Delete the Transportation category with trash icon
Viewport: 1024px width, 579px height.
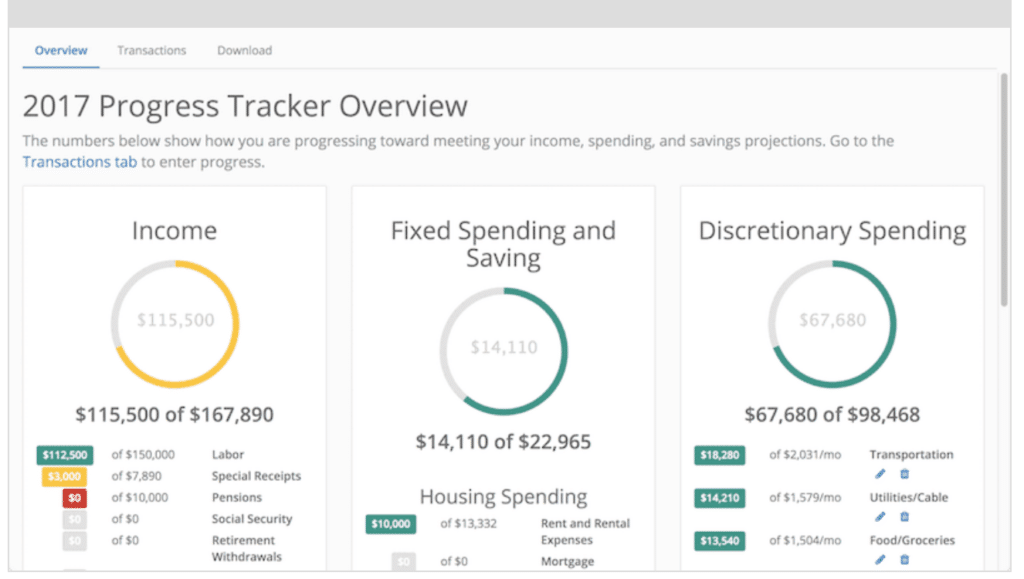[904, 474]
